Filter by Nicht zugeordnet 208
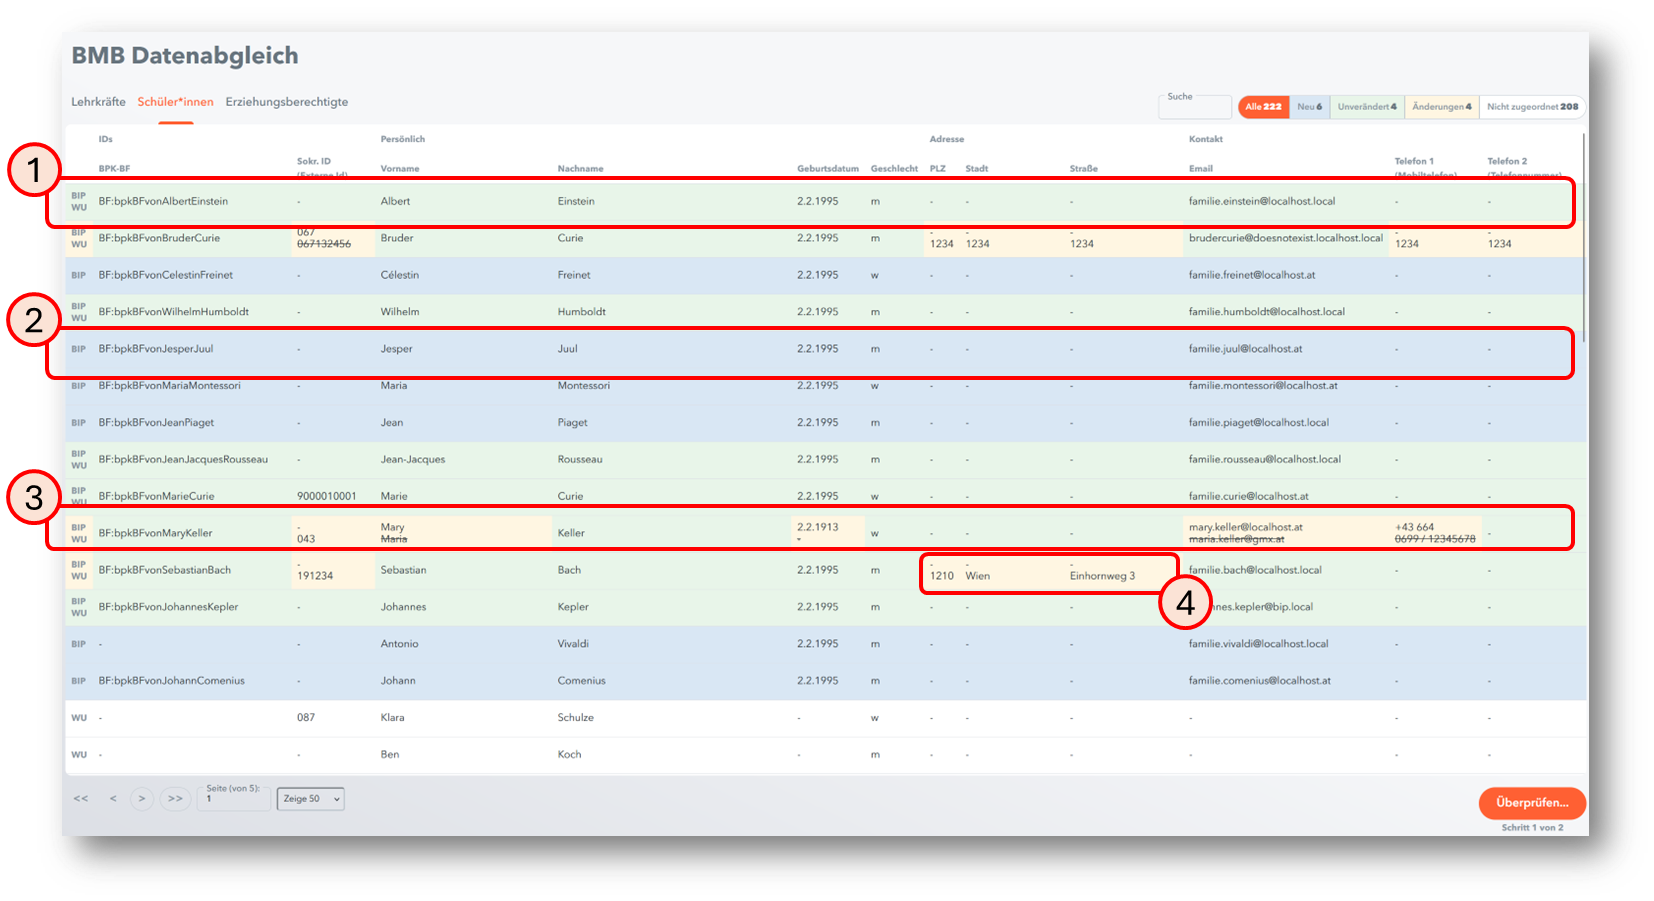The height and width of the screenshot is (901, 1654). (1532, 107)
